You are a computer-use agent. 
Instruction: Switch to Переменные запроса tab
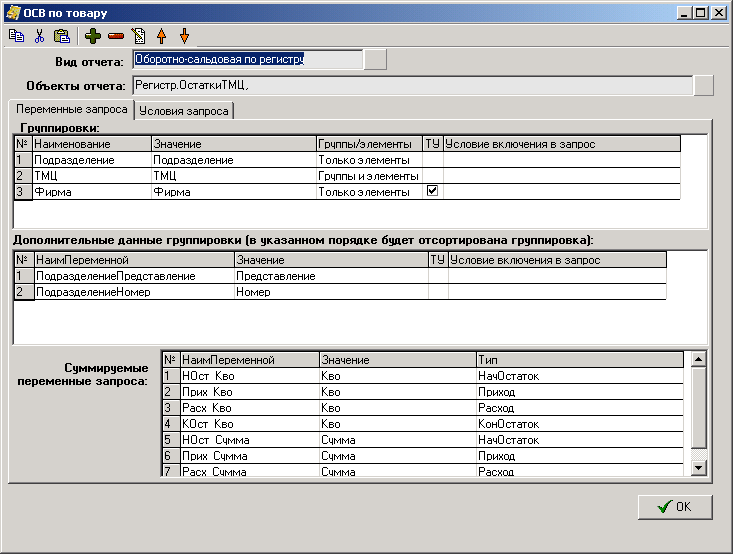click(72, 109)
